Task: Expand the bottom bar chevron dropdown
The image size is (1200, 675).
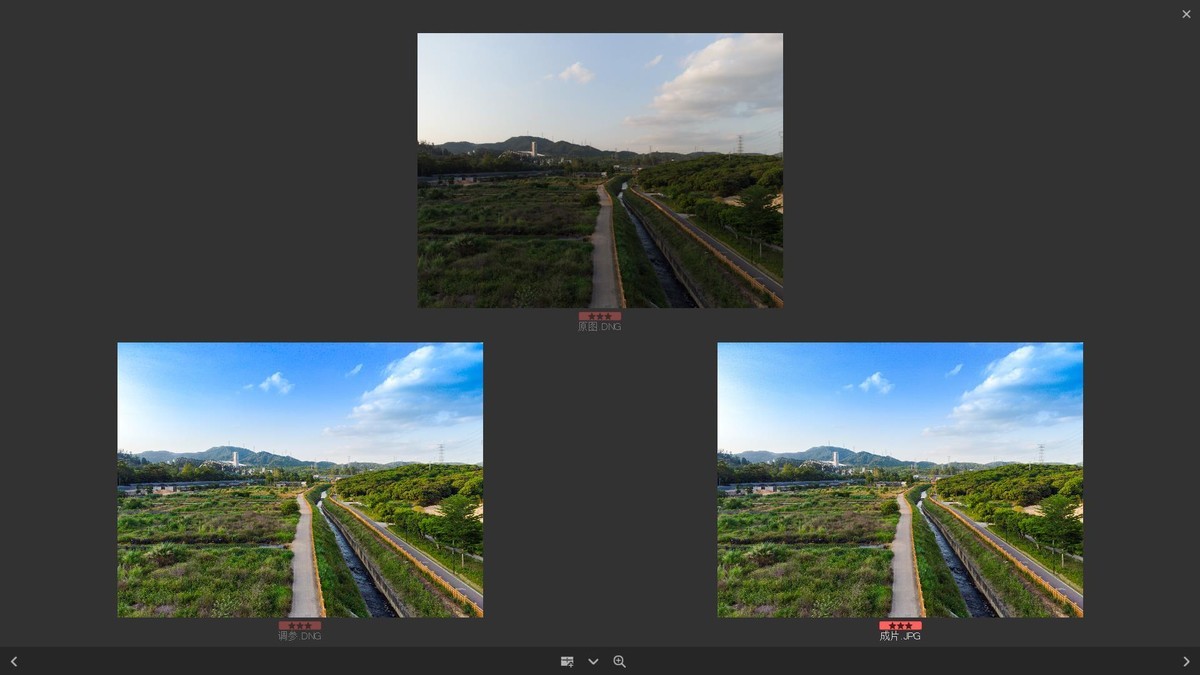Action: tap(593, 661)
